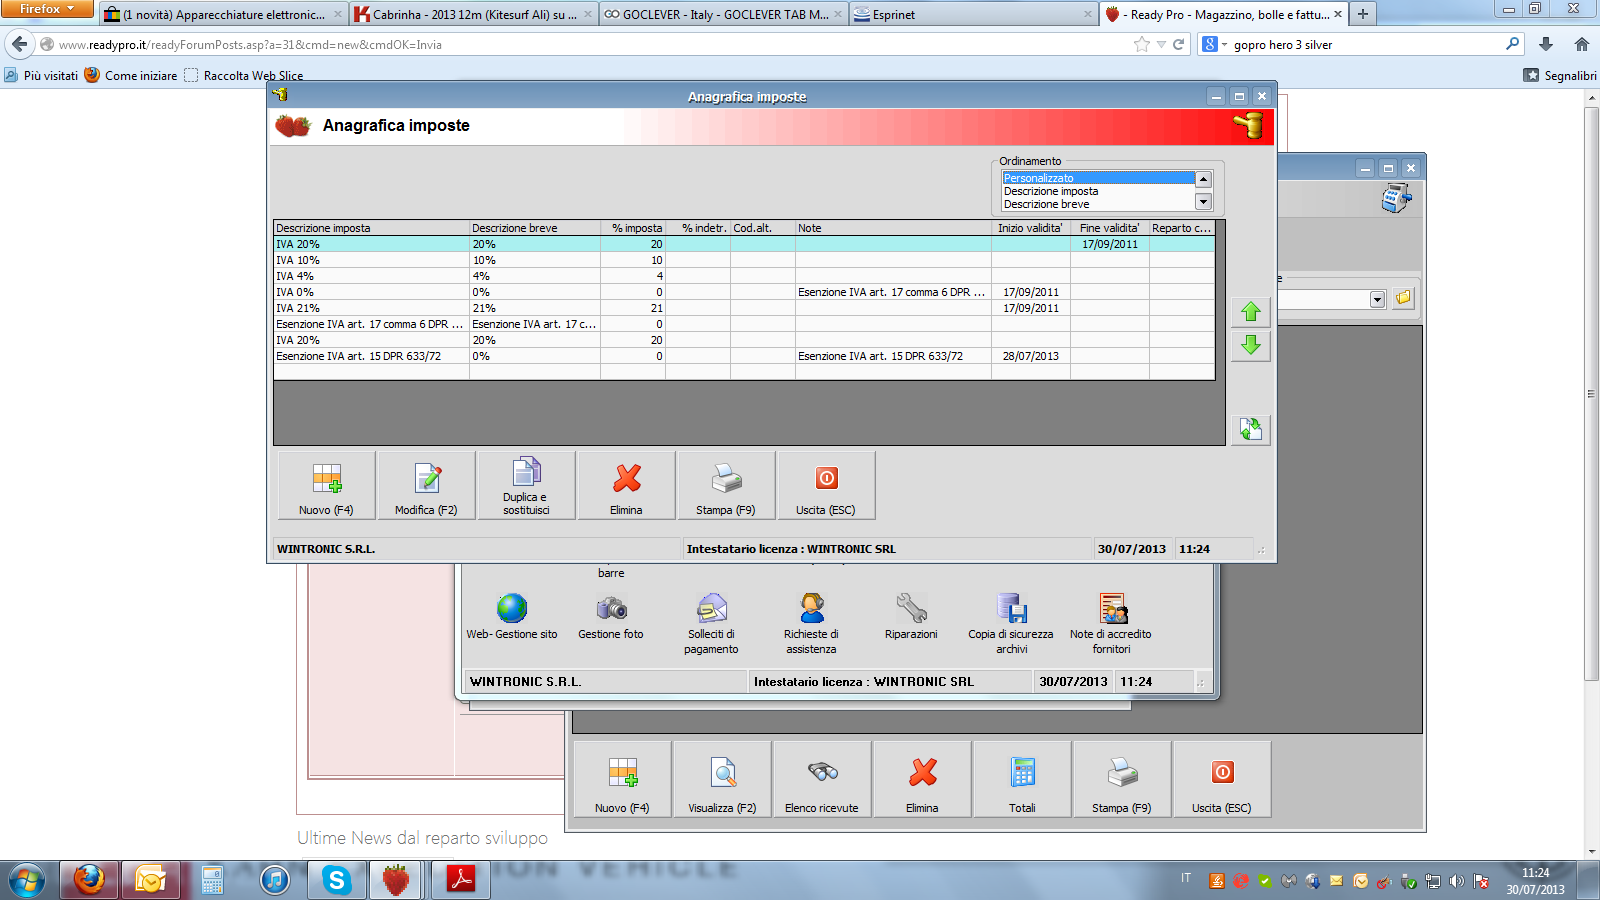Select the IVA 10% row

pos(744,260)
